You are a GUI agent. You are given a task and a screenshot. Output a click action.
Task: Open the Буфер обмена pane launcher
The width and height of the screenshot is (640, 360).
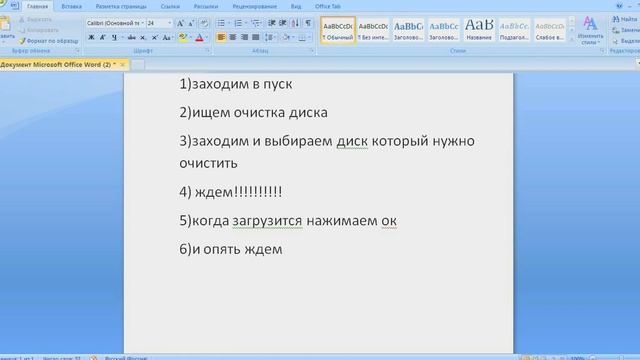pos(78,51)
